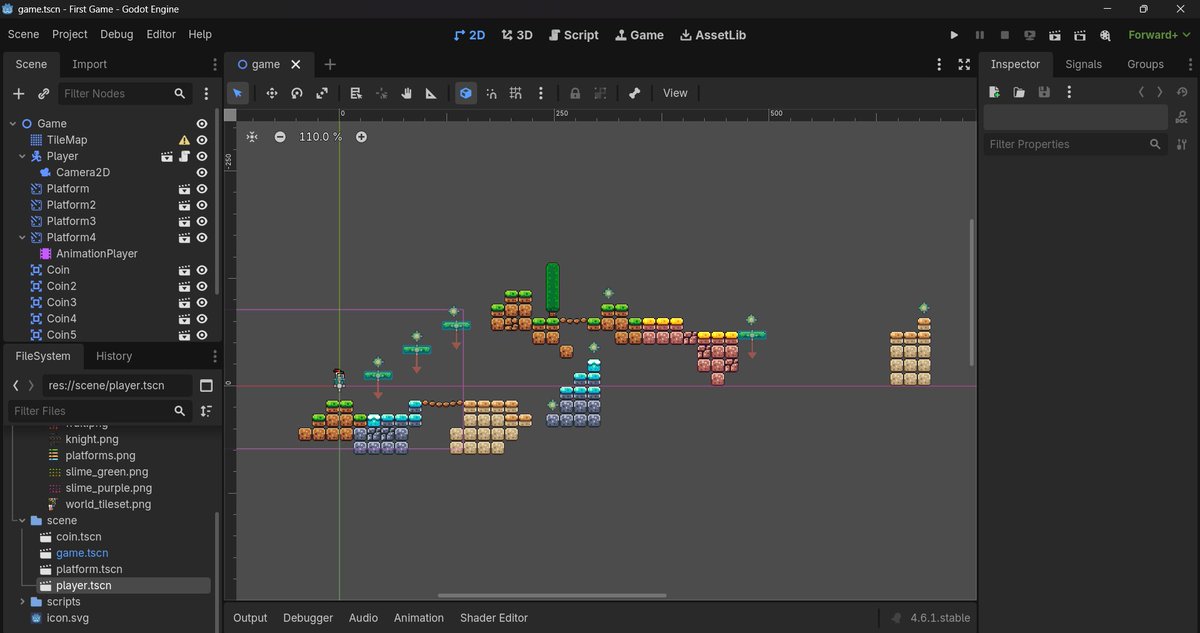Open snapping options three-dot menu
Screen dimensions: 1200x633
click(x=541, y=93)
